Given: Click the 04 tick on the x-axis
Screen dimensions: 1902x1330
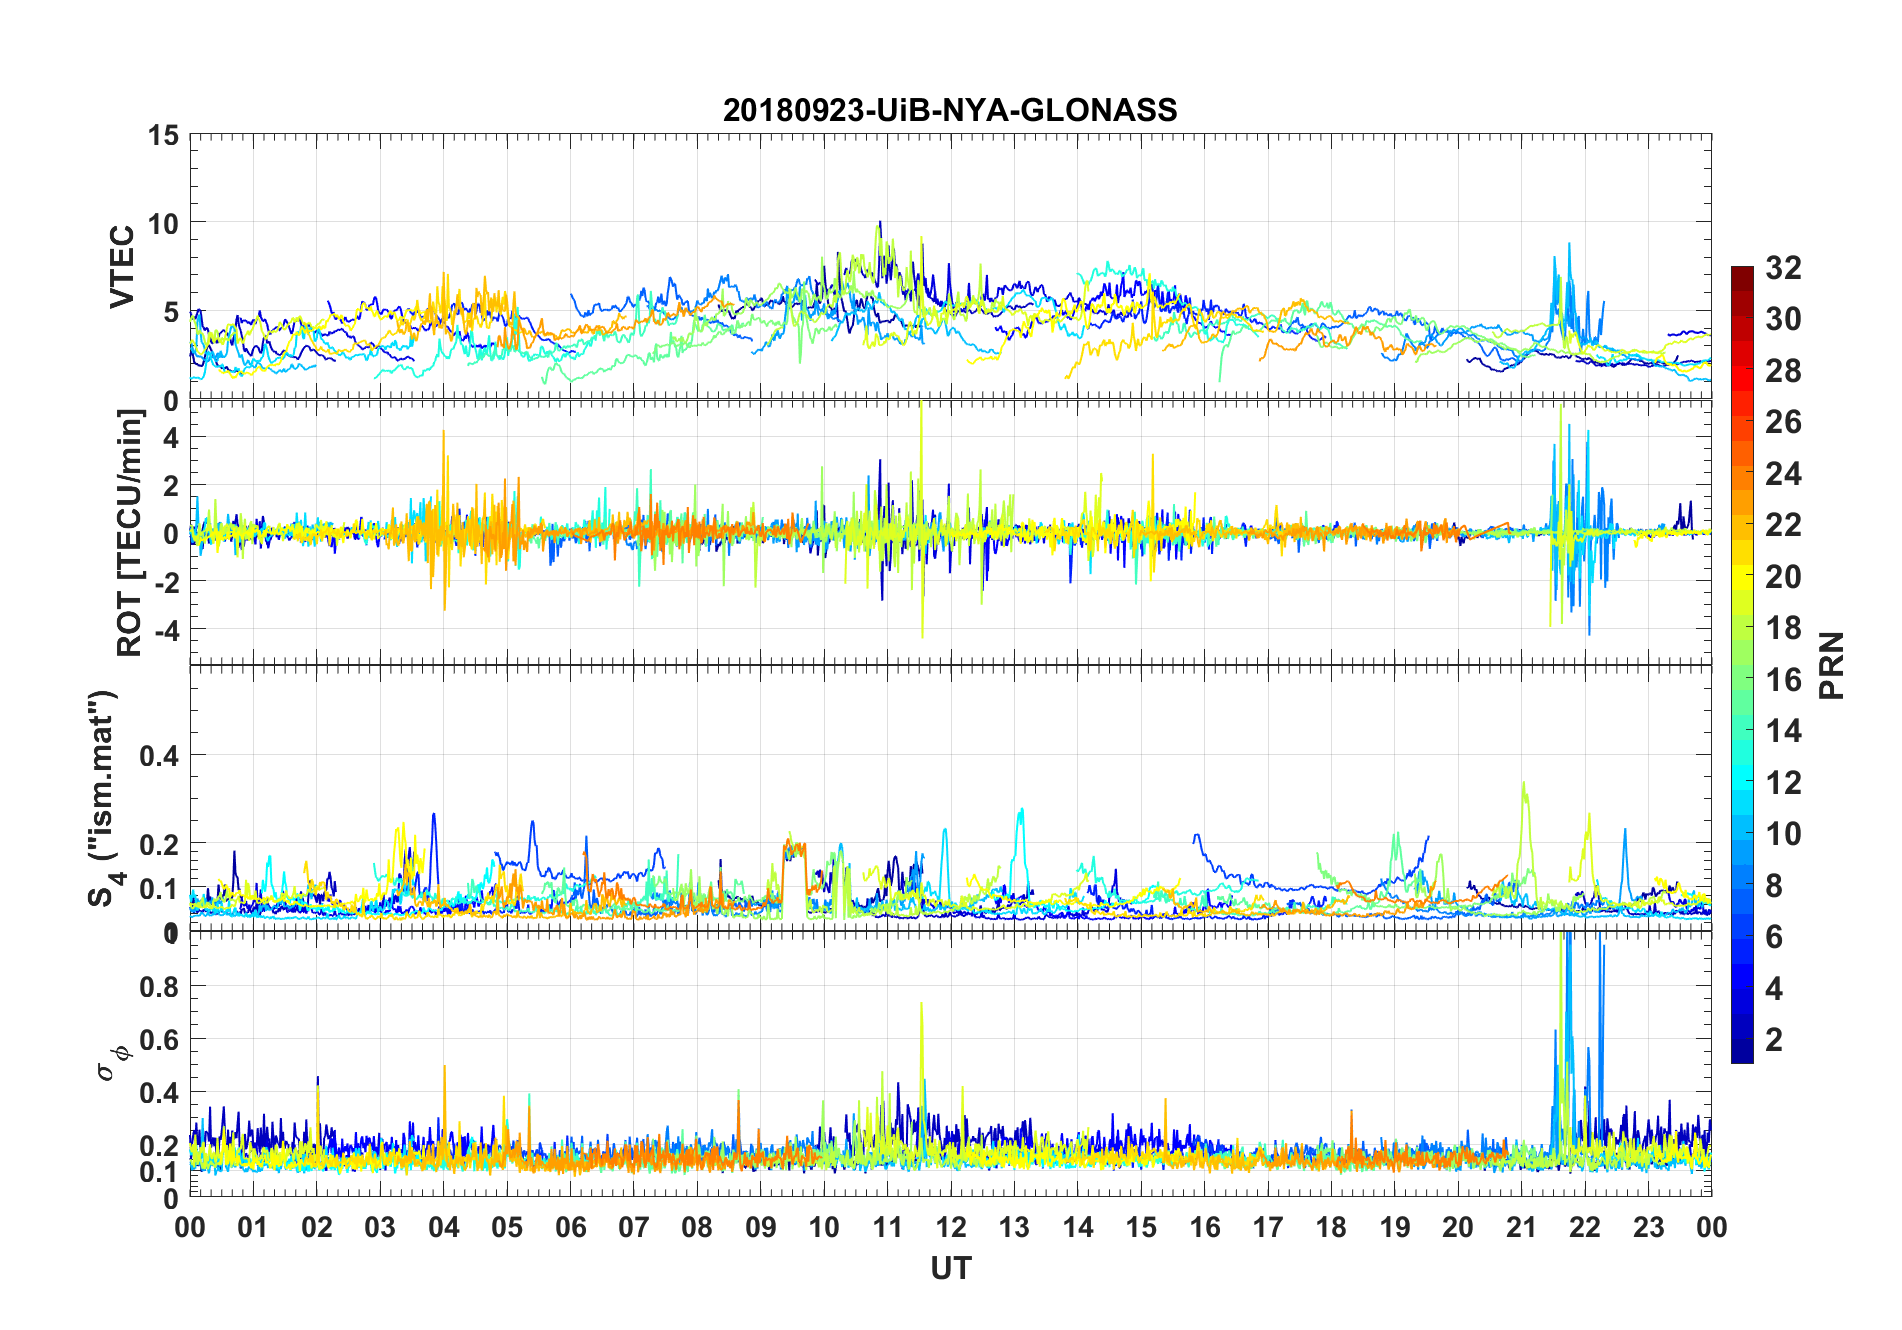Looking at the screenshot, I should [443, 1227].
